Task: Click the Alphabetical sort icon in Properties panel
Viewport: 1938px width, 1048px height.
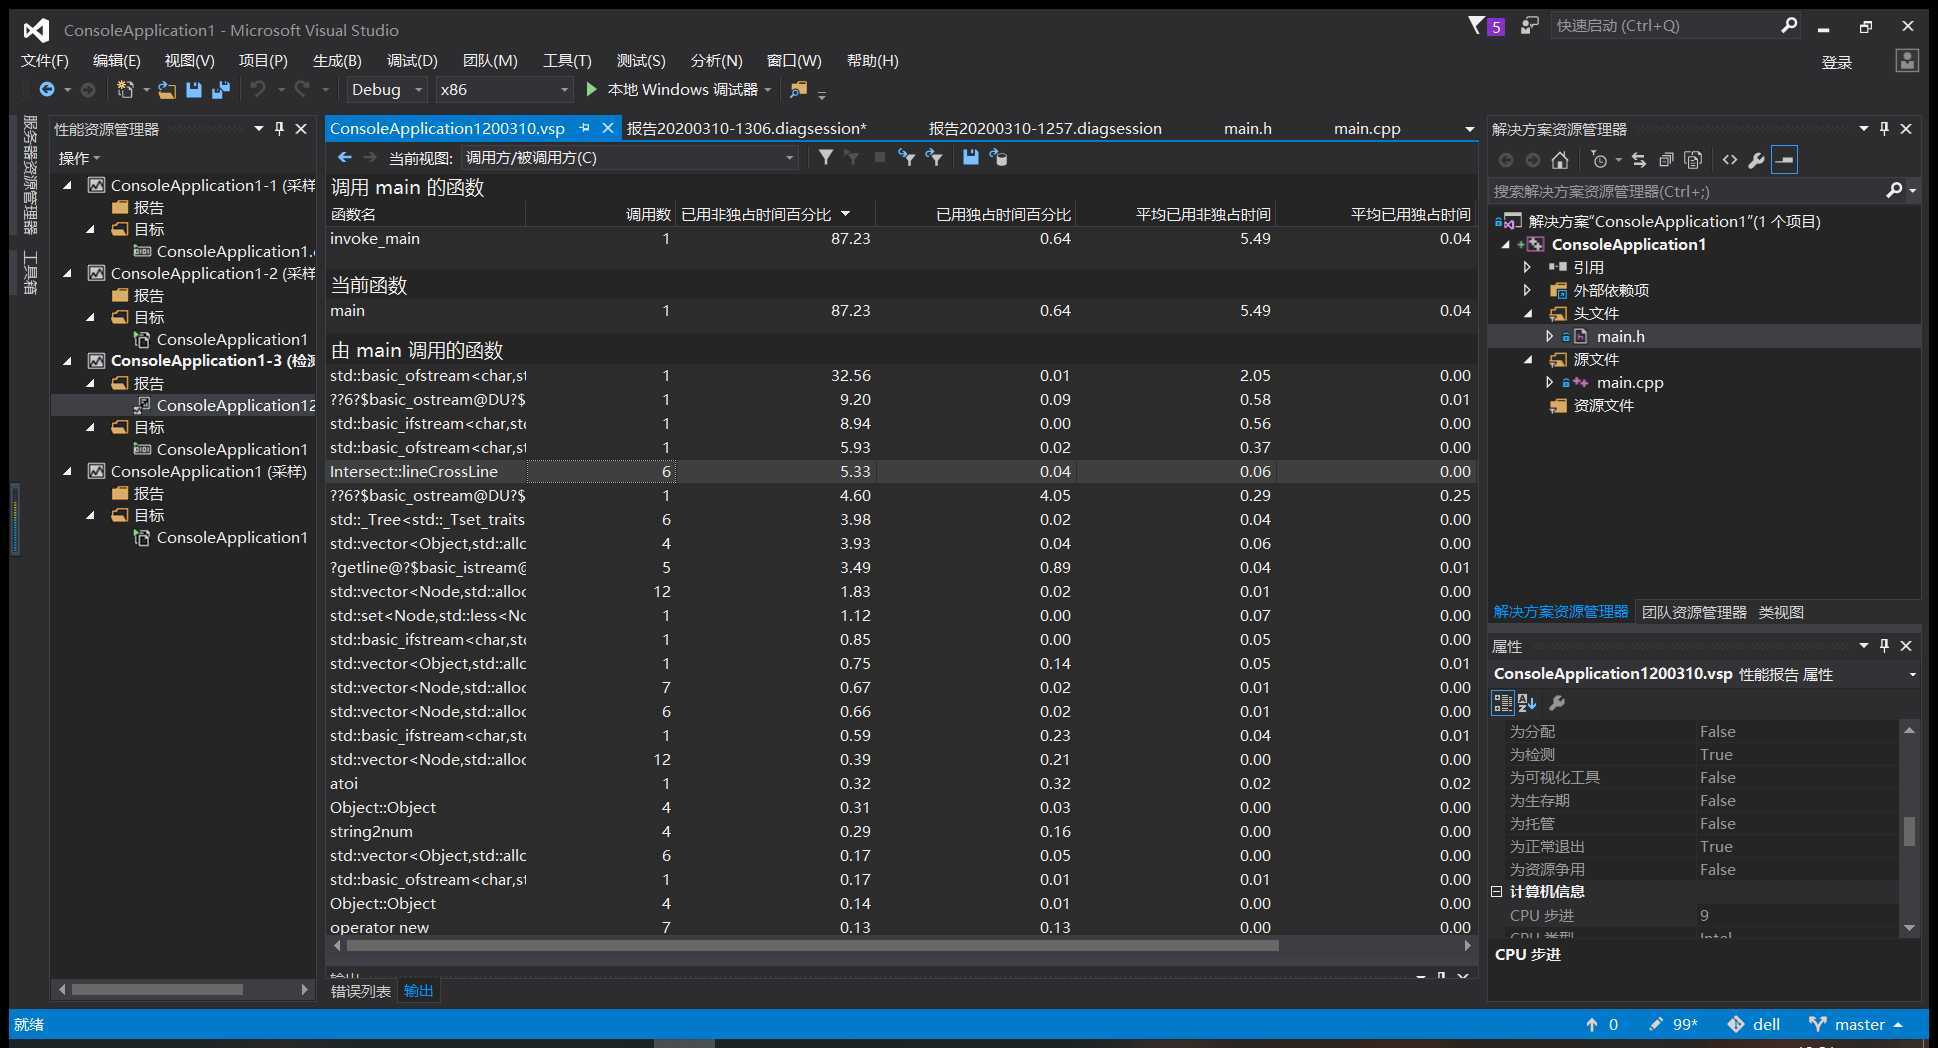Action: click(x=1527, y=703)
